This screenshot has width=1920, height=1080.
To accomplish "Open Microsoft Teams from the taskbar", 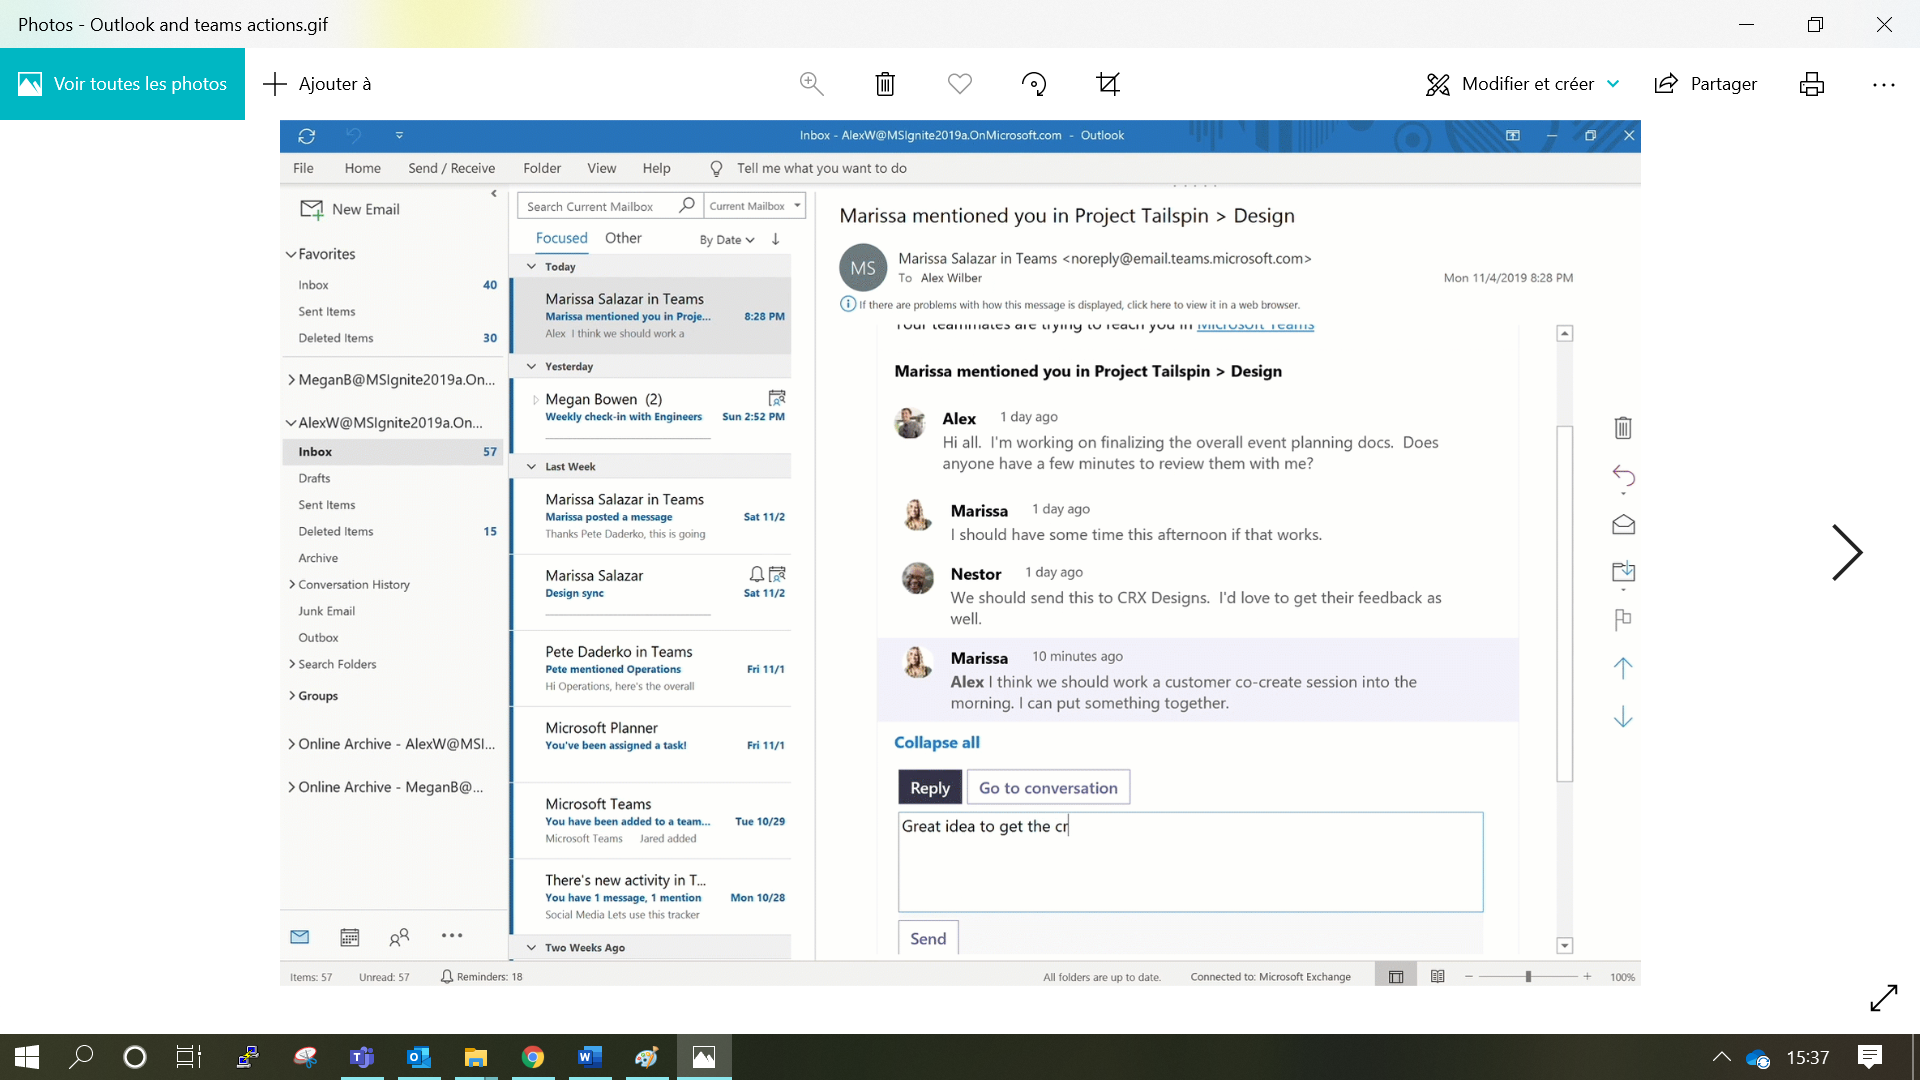I will click(x=362, y=1057).
